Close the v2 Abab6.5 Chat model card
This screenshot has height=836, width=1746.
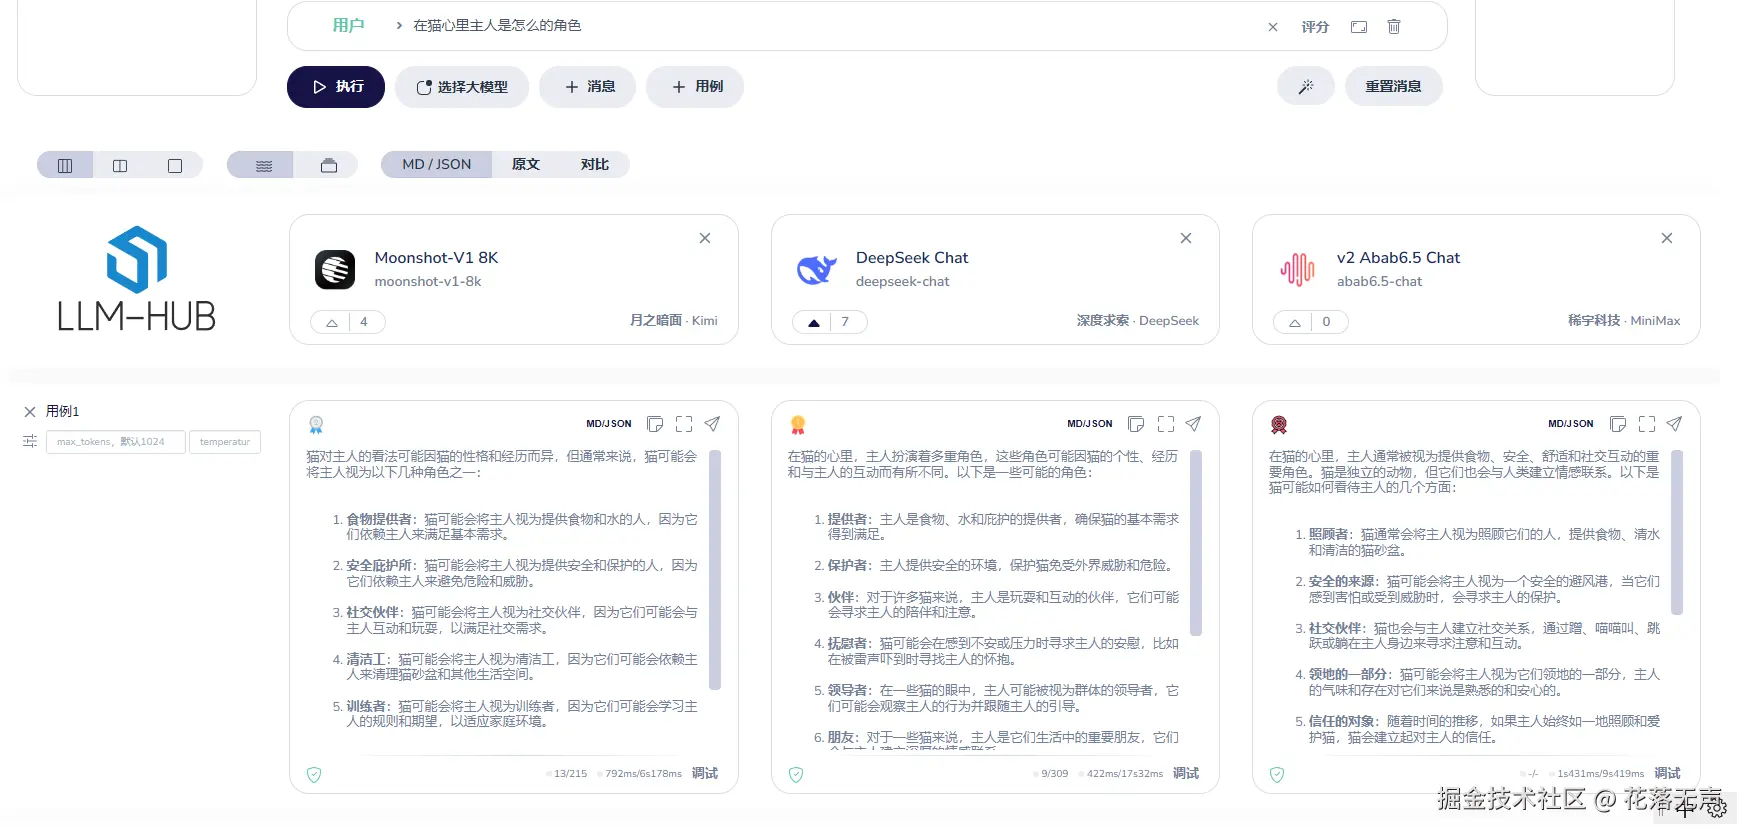click(1667, 238)
